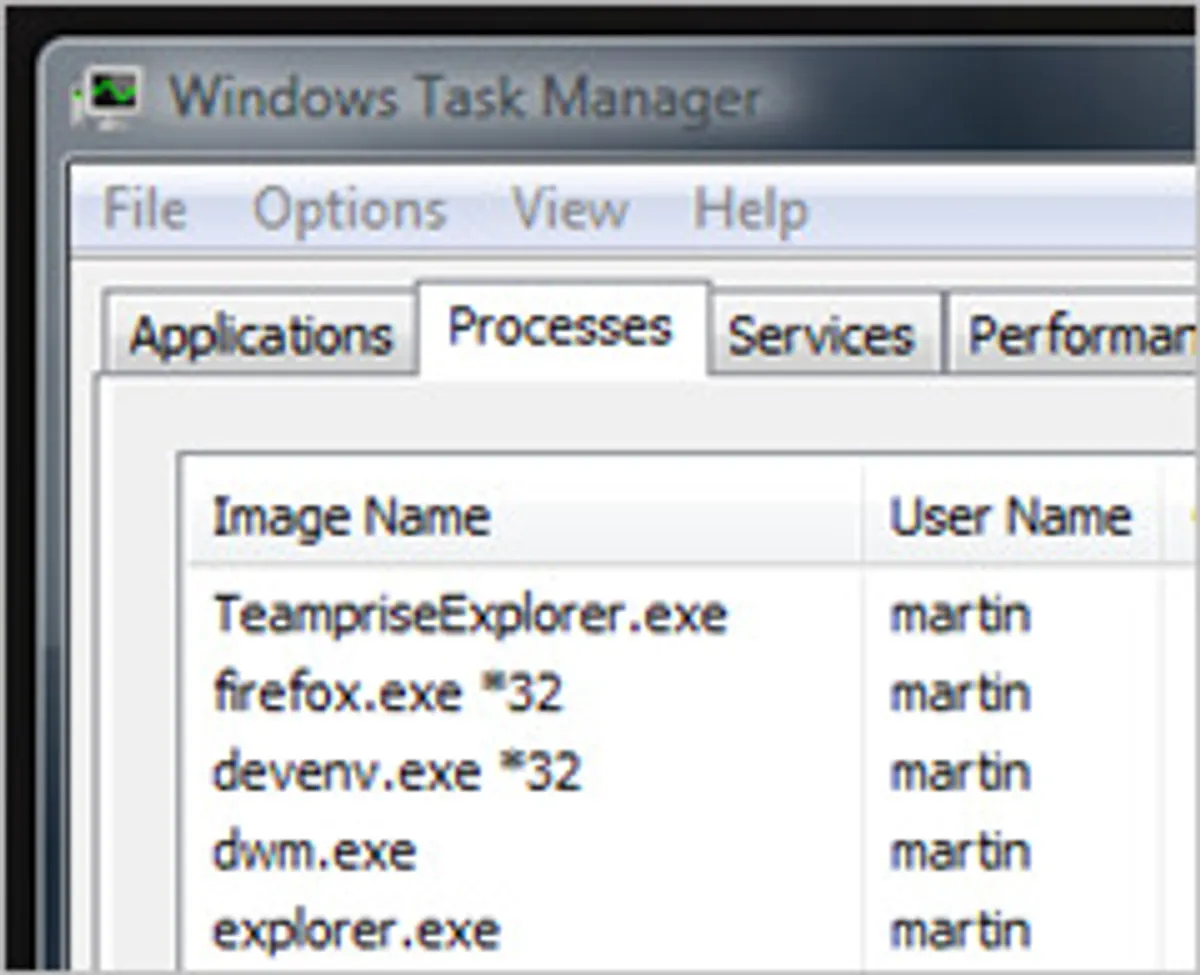Select the explorer.exe process row

(x=356, y=932)
